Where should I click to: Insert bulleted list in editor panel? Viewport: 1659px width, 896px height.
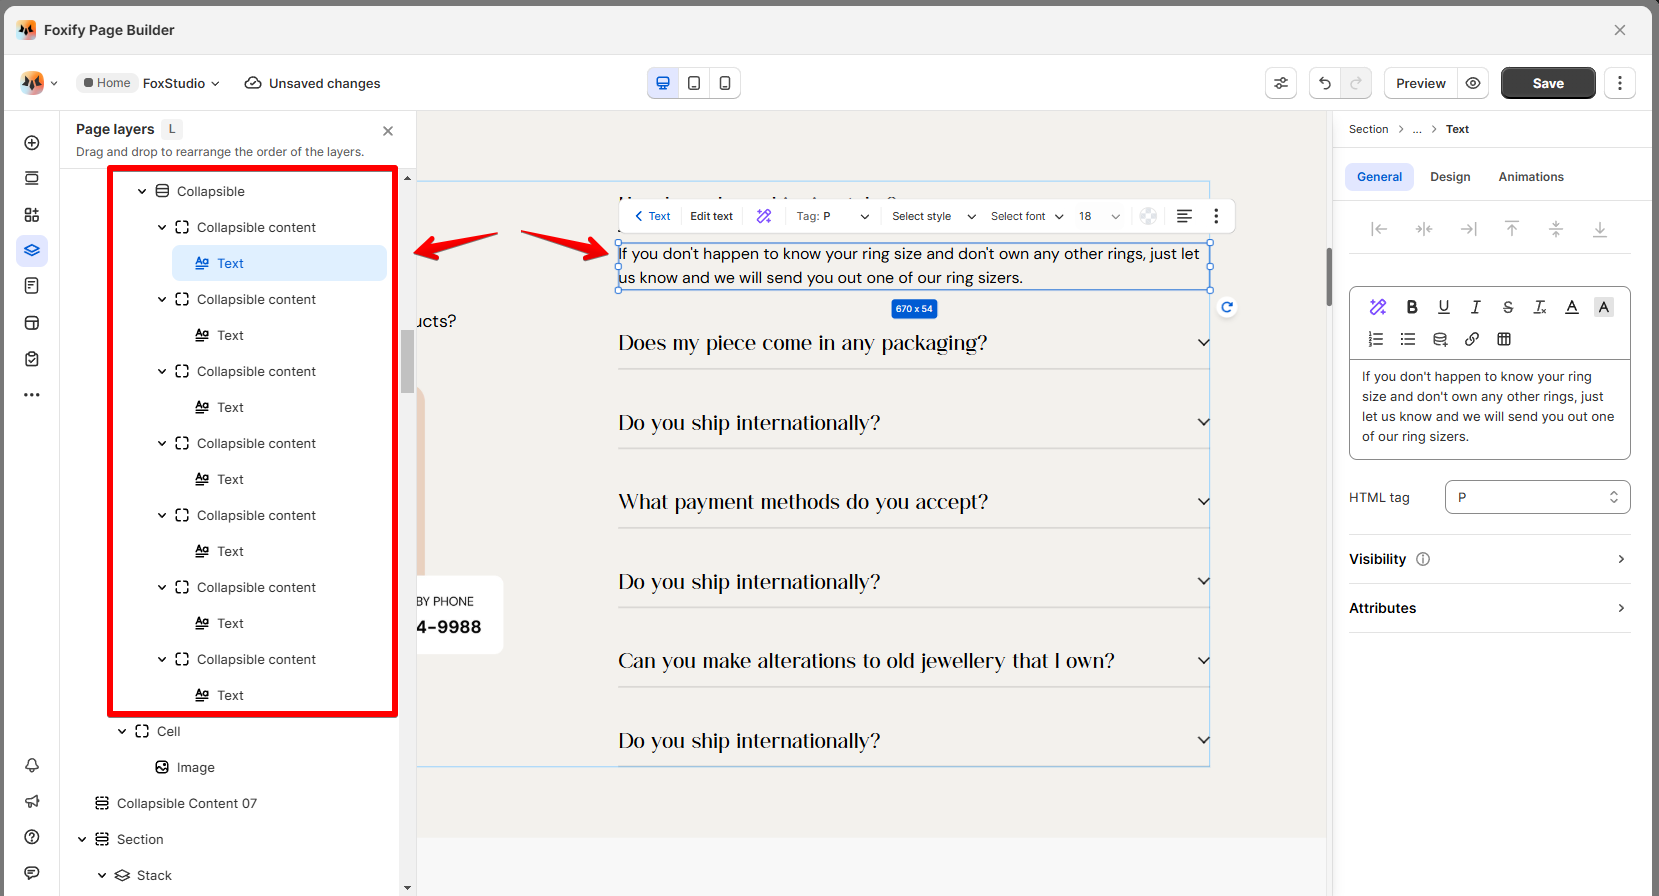click(1408, 339)
